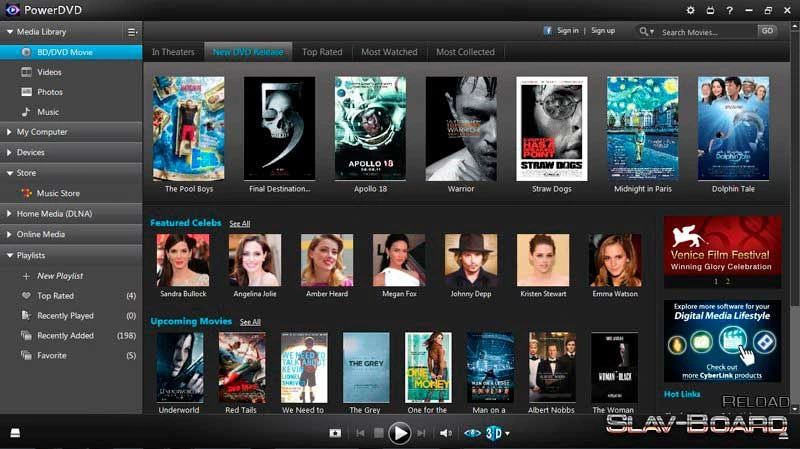
Task: Open the Straw Dogs movie poster
Action: (x=552, y=129)
